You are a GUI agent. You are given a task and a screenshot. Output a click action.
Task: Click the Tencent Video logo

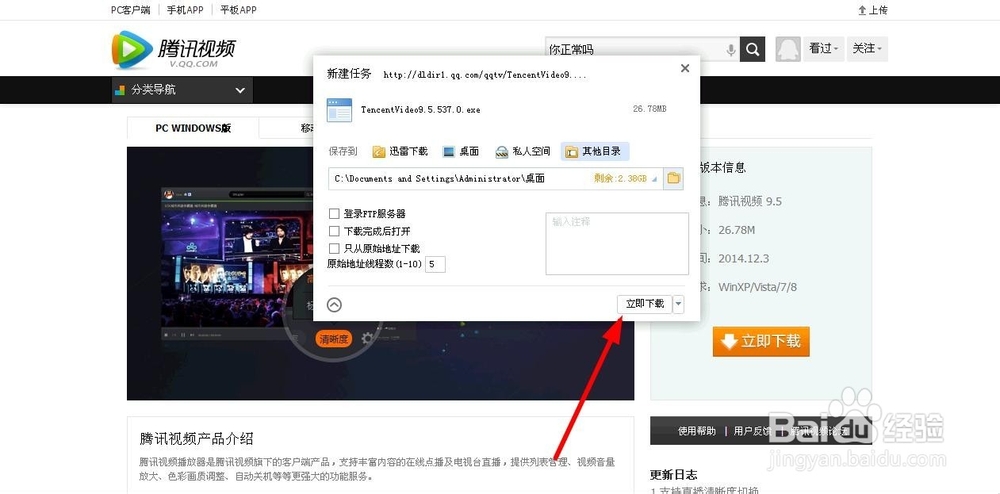[x=174, y=50]
